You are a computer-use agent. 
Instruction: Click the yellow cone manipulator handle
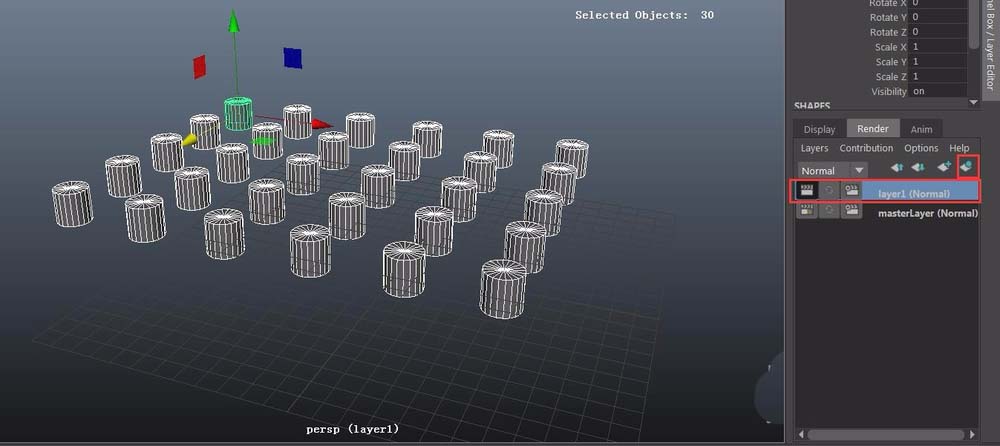pos(189,140)
